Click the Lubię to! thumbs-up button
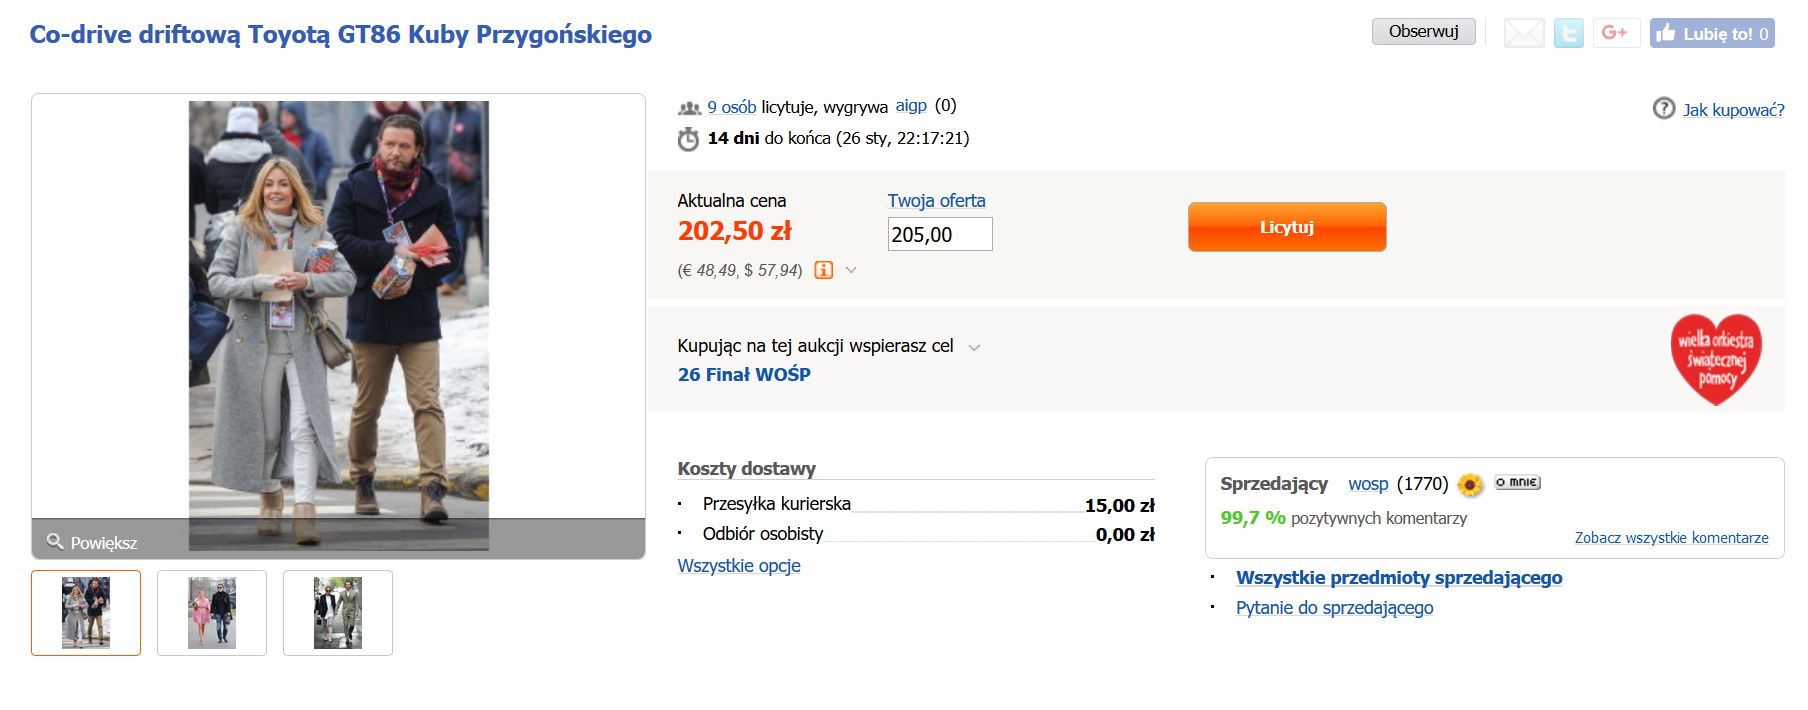Viewport: 1808px width, 710px height. point(1711,33)
